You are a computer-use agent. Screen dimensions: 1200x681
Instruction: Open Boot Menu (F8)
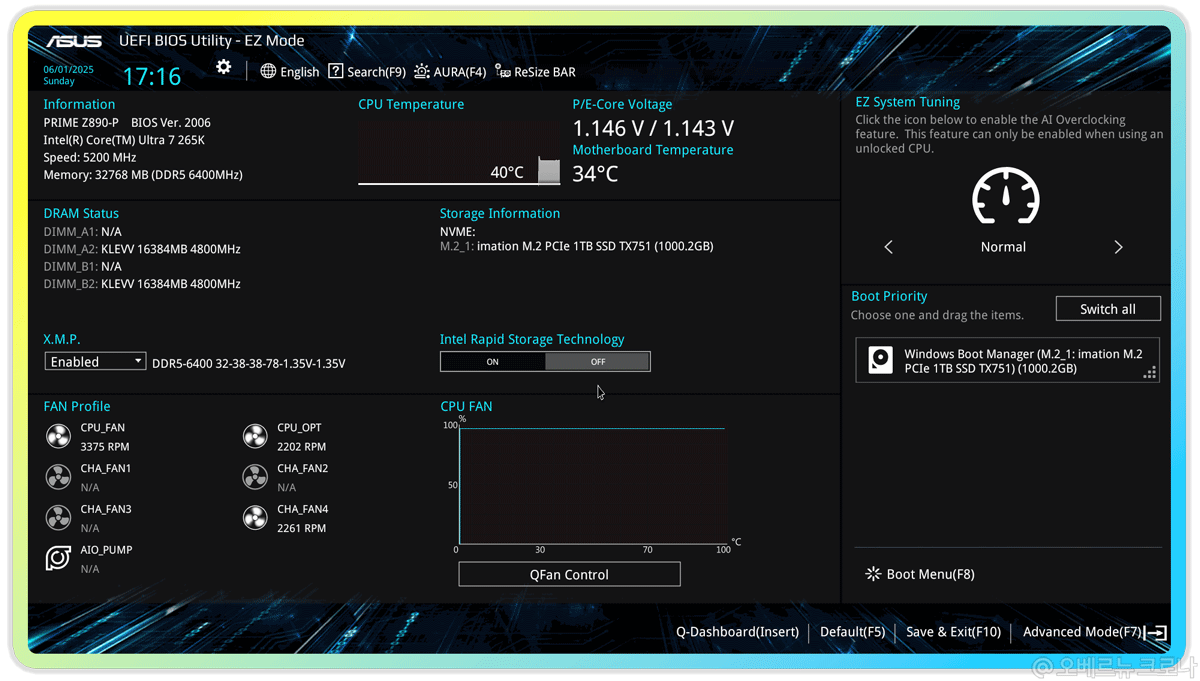pyautogui.click(x=920, y=574)
